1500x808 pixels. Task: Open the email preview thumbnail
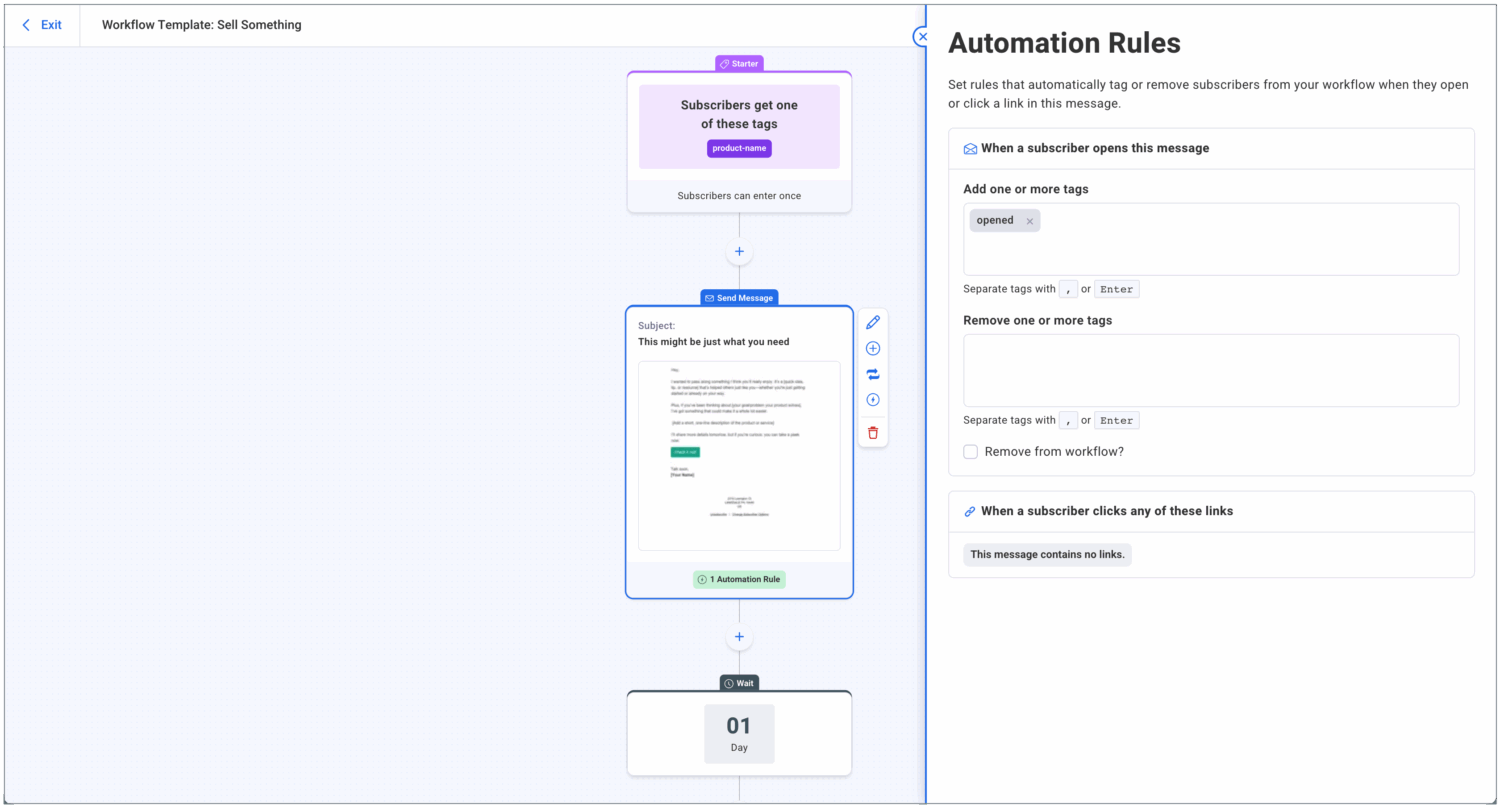739,455
